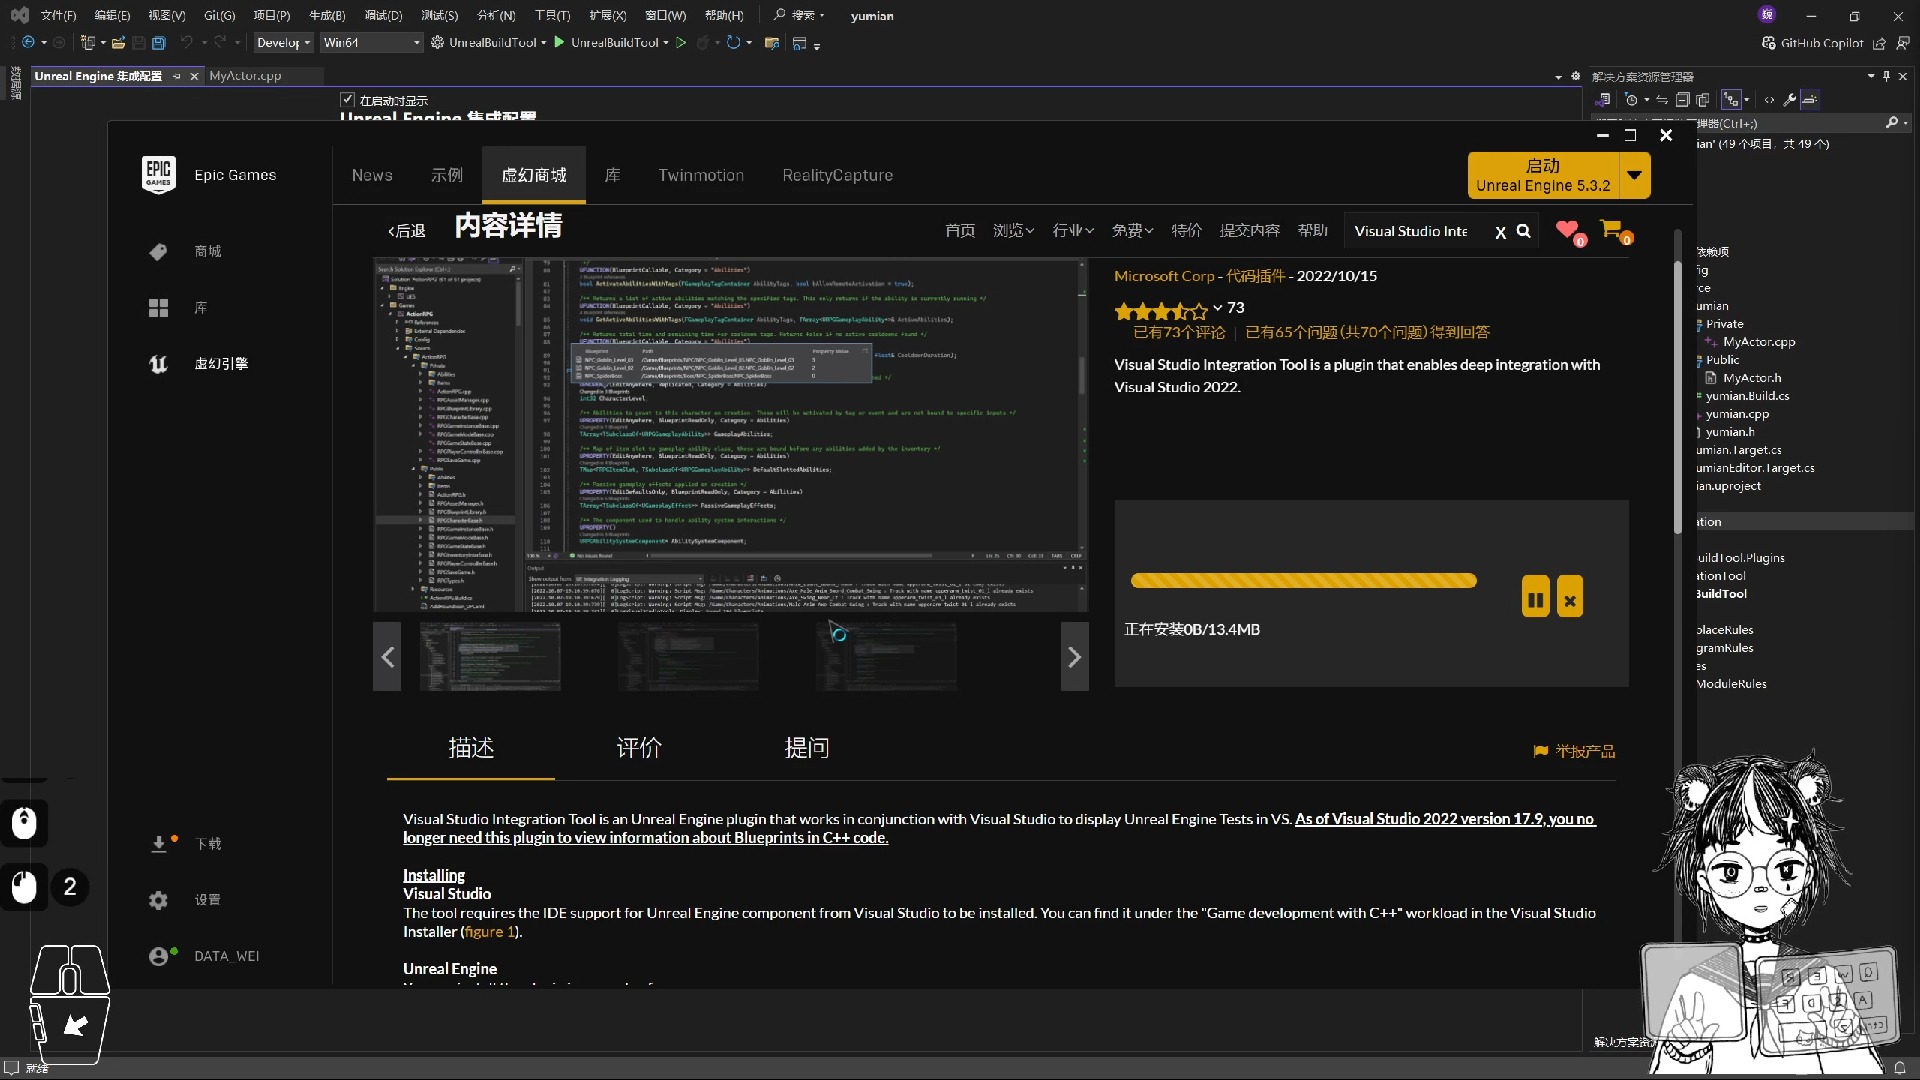Click the yellow installation progress bar
1920x1080 pixels.
click(1303, 581)
